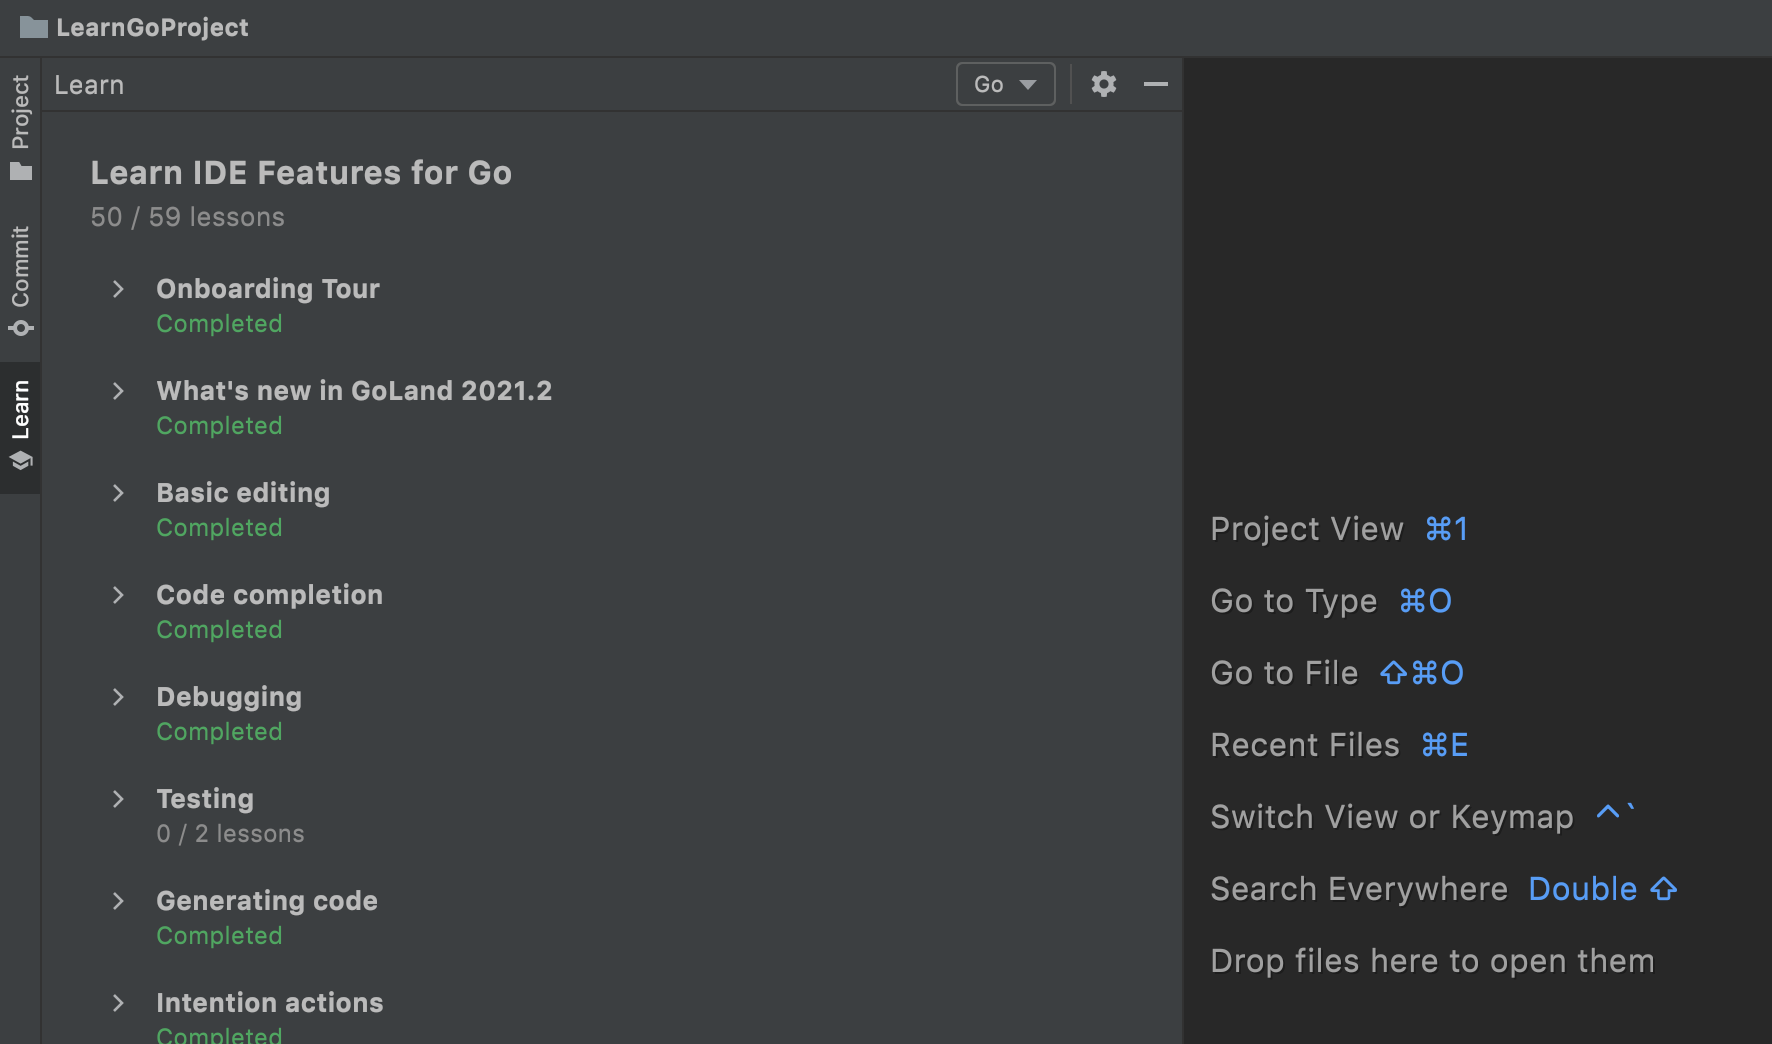Open the Debugging lesson group

point(229,697)
